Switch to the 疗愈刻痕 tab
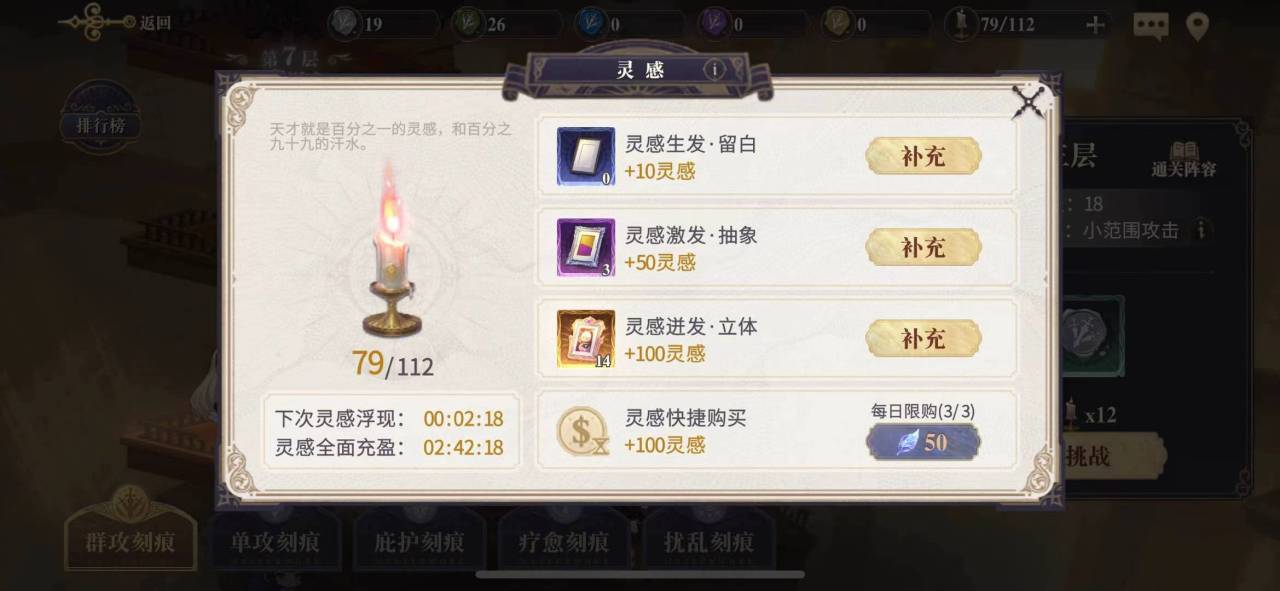 pos(564,542)
